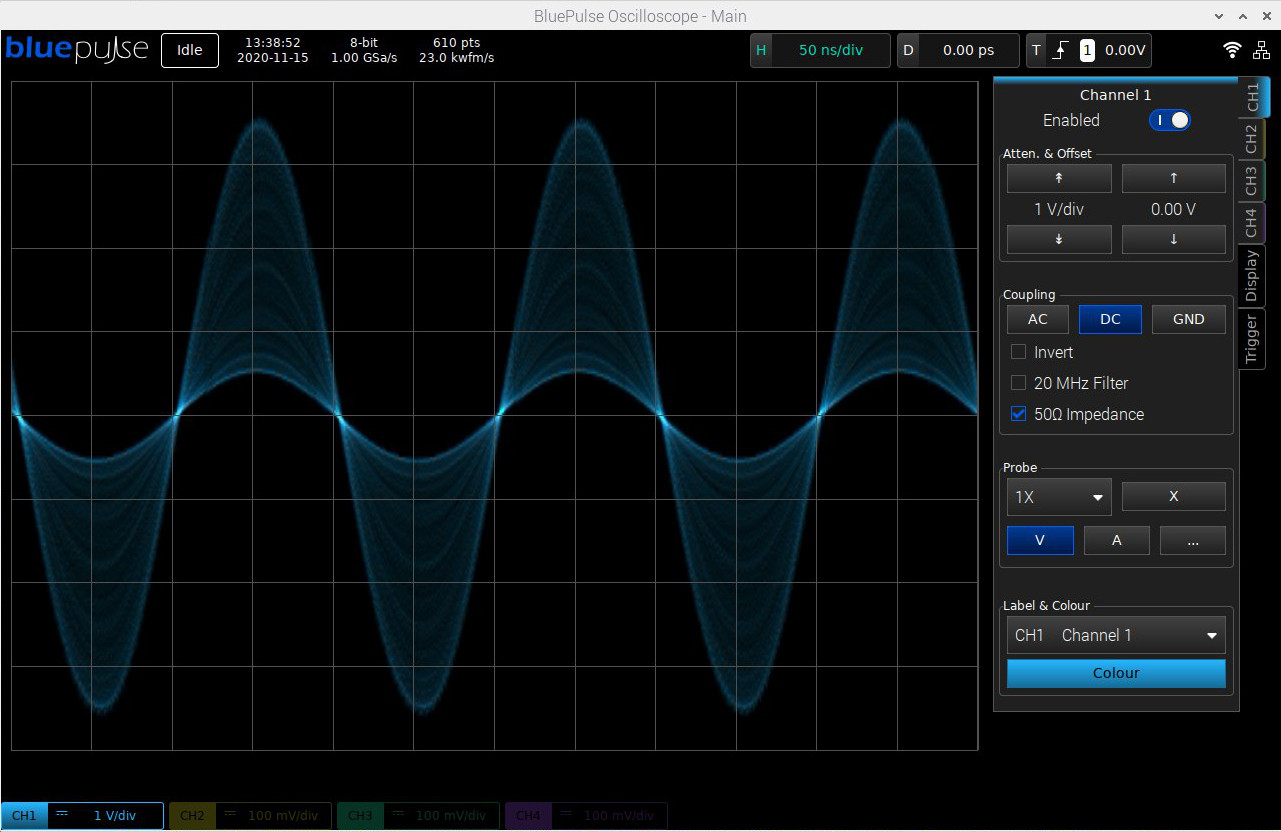
Task: Click the 1.00 GSa/s sample rate readout
Action: coord(364,58)
